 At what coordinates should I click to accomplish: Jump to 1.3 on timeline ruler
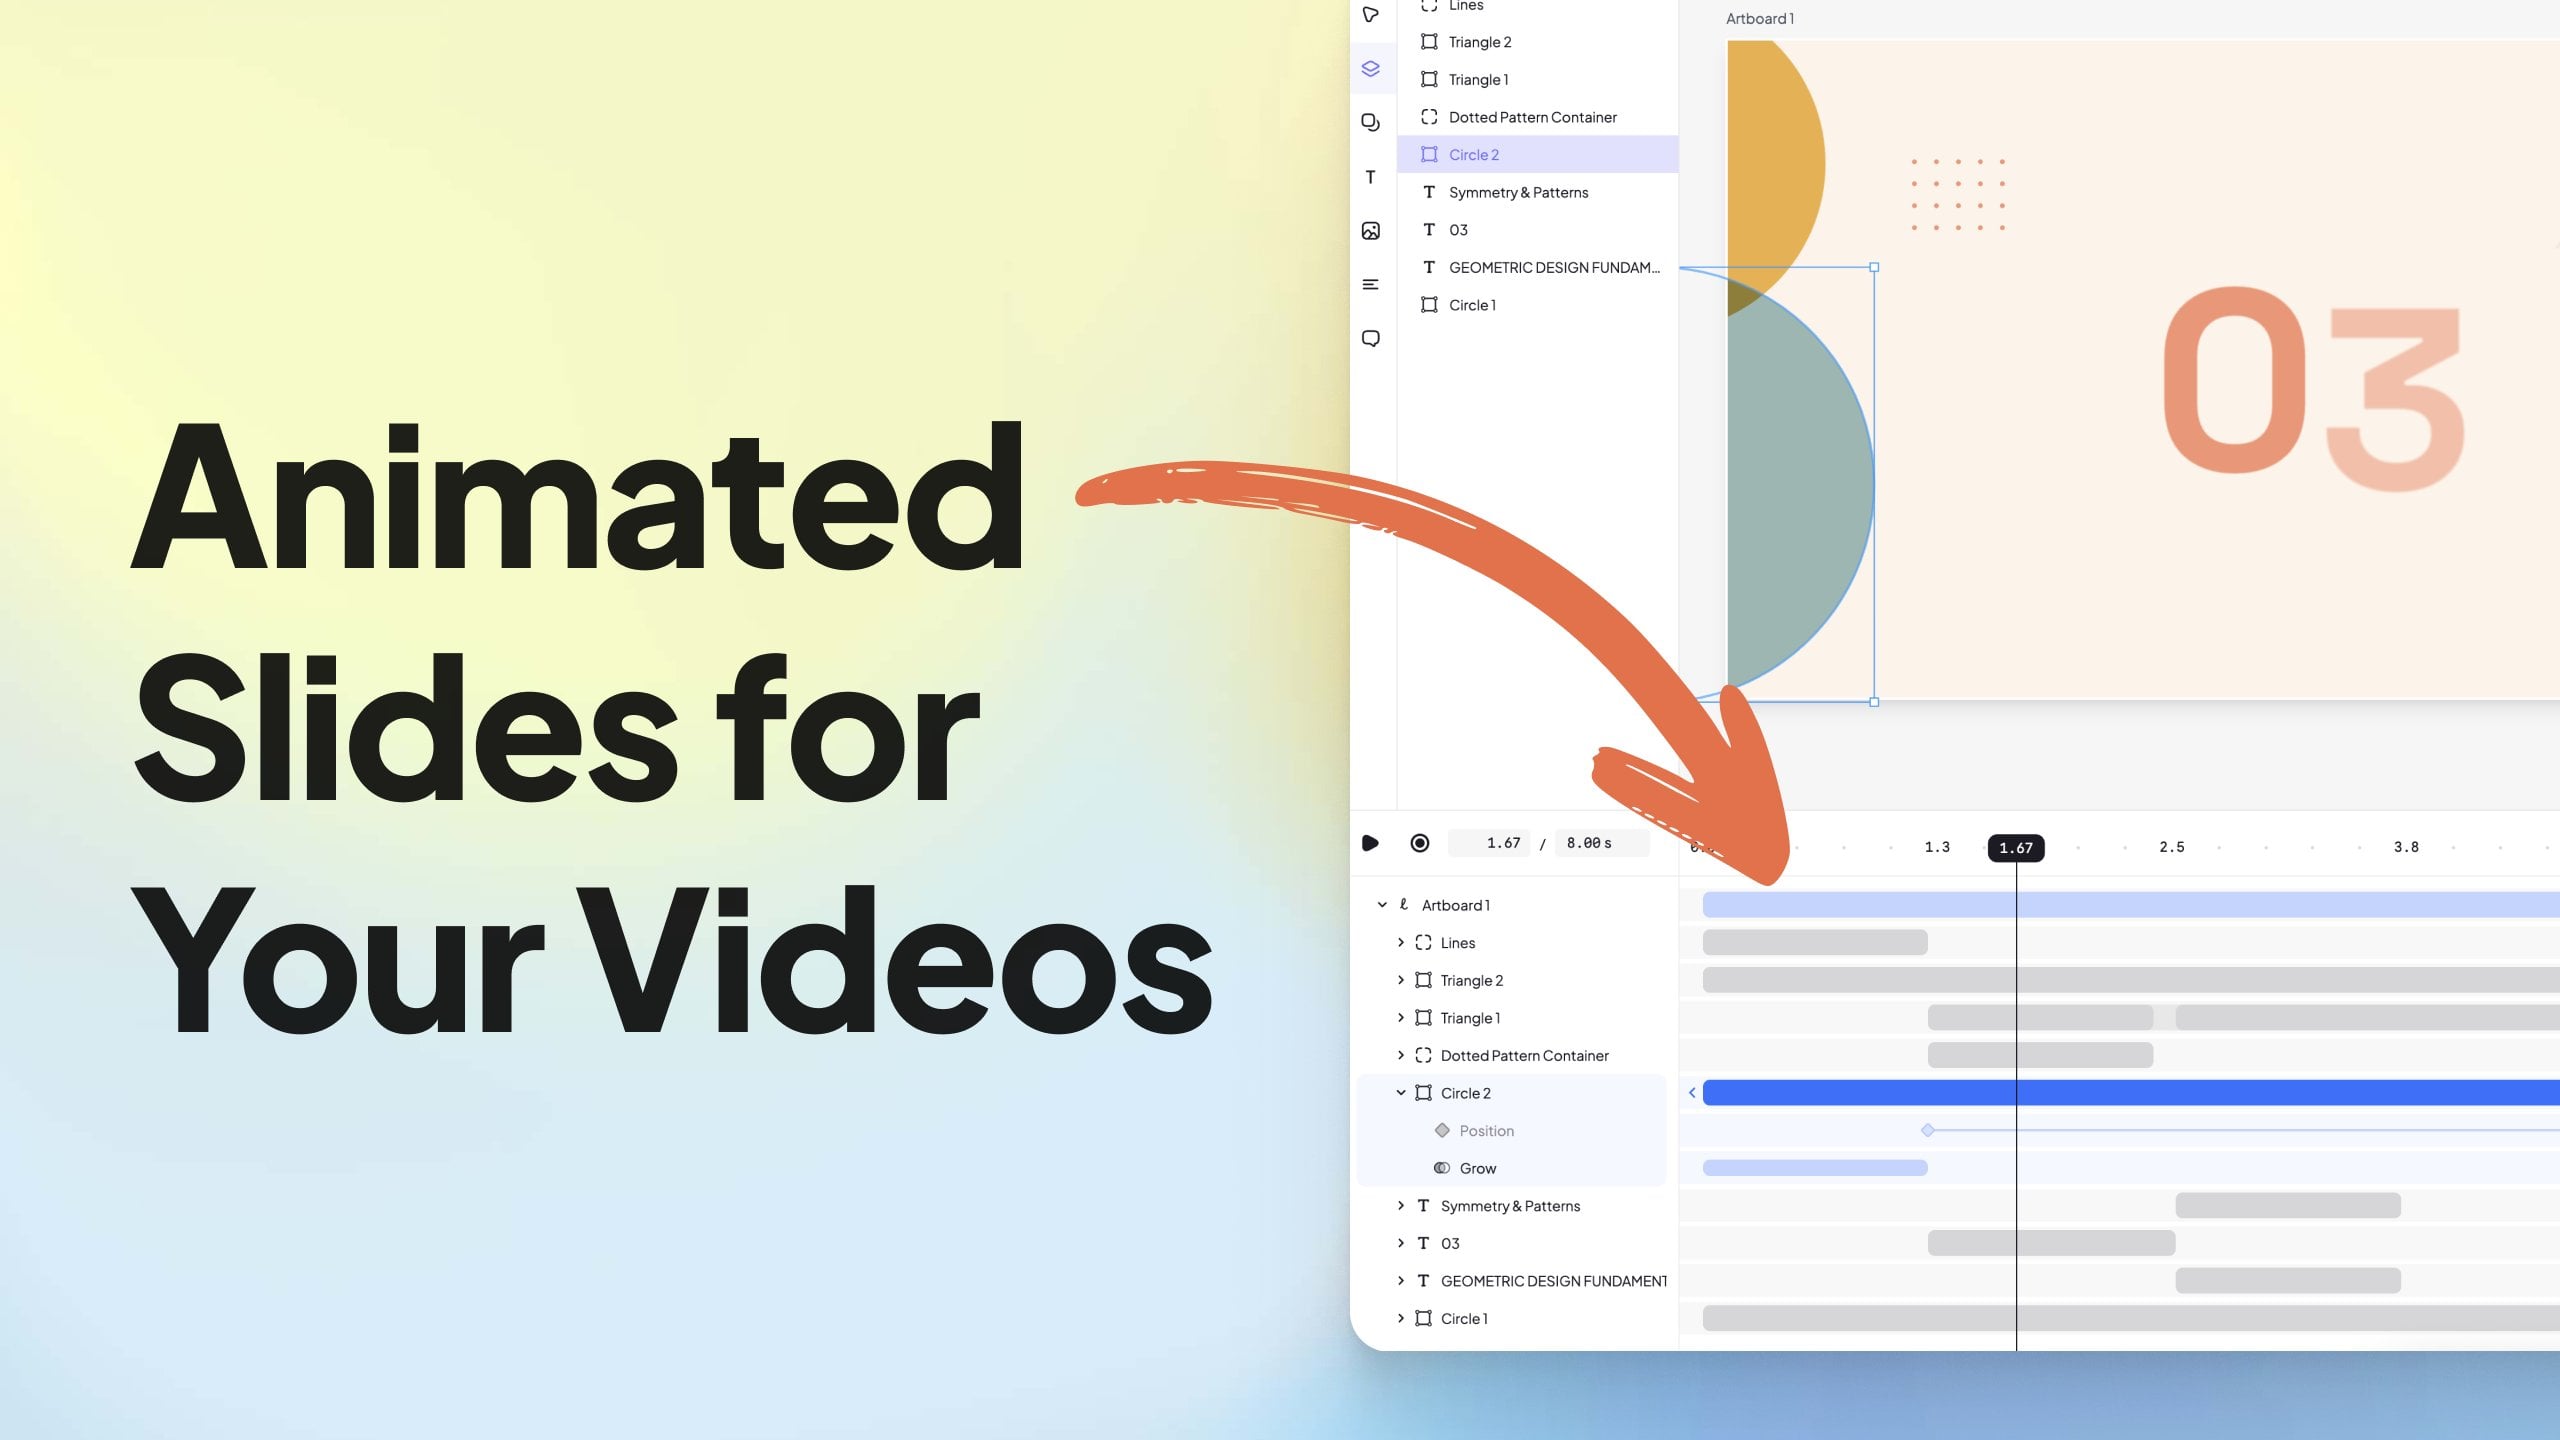1937,847
